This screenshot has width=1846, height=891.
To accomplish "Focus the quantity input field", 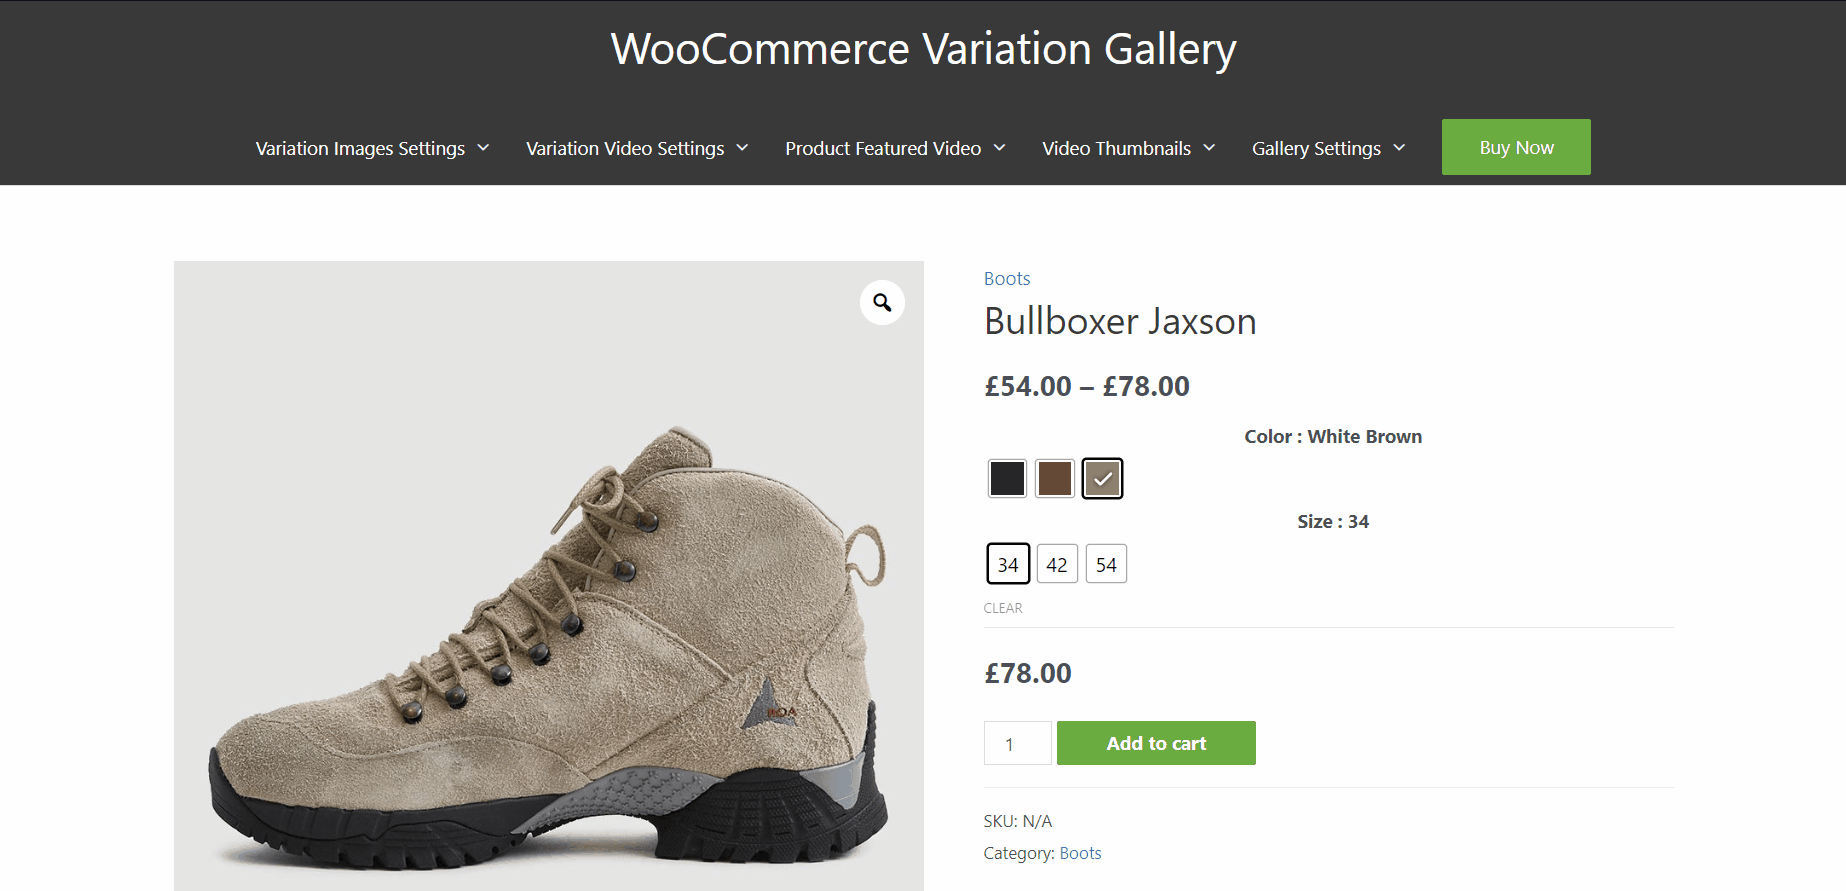I will (x=1017, y=743).
